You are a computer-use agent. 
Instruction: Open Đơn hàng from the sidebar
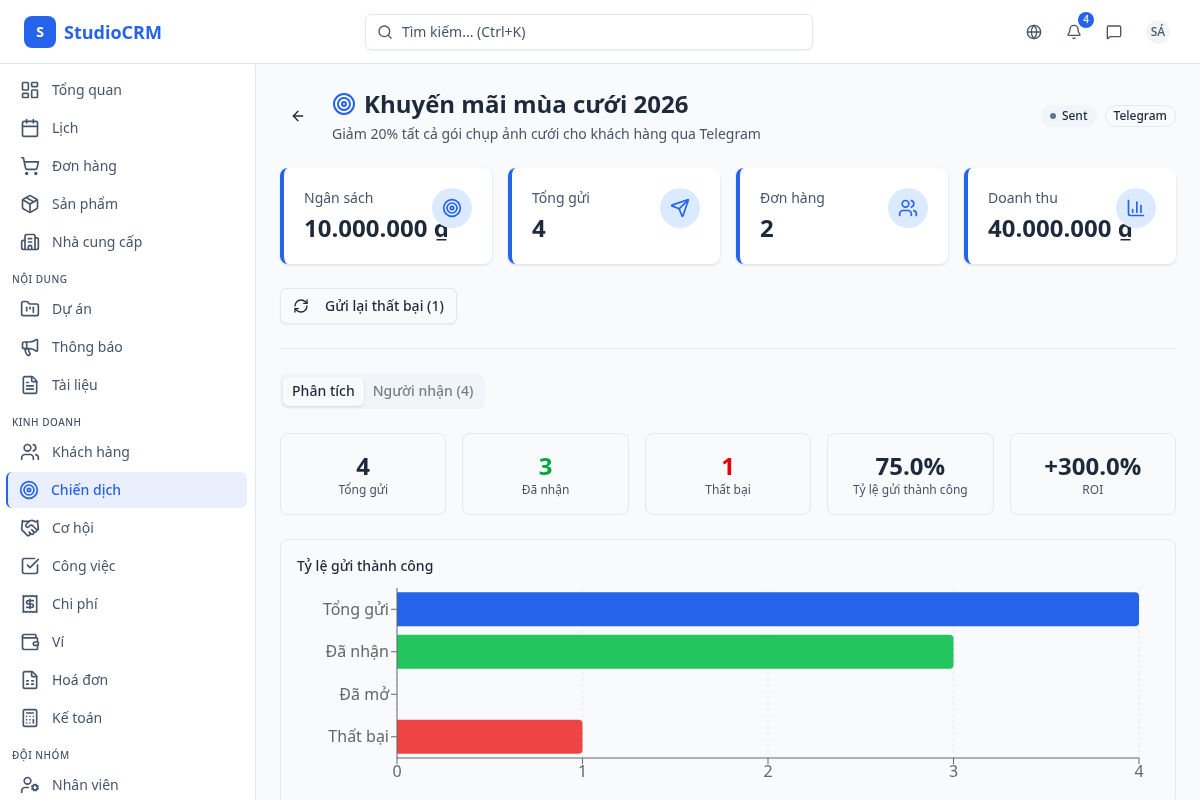click(82, 165)
